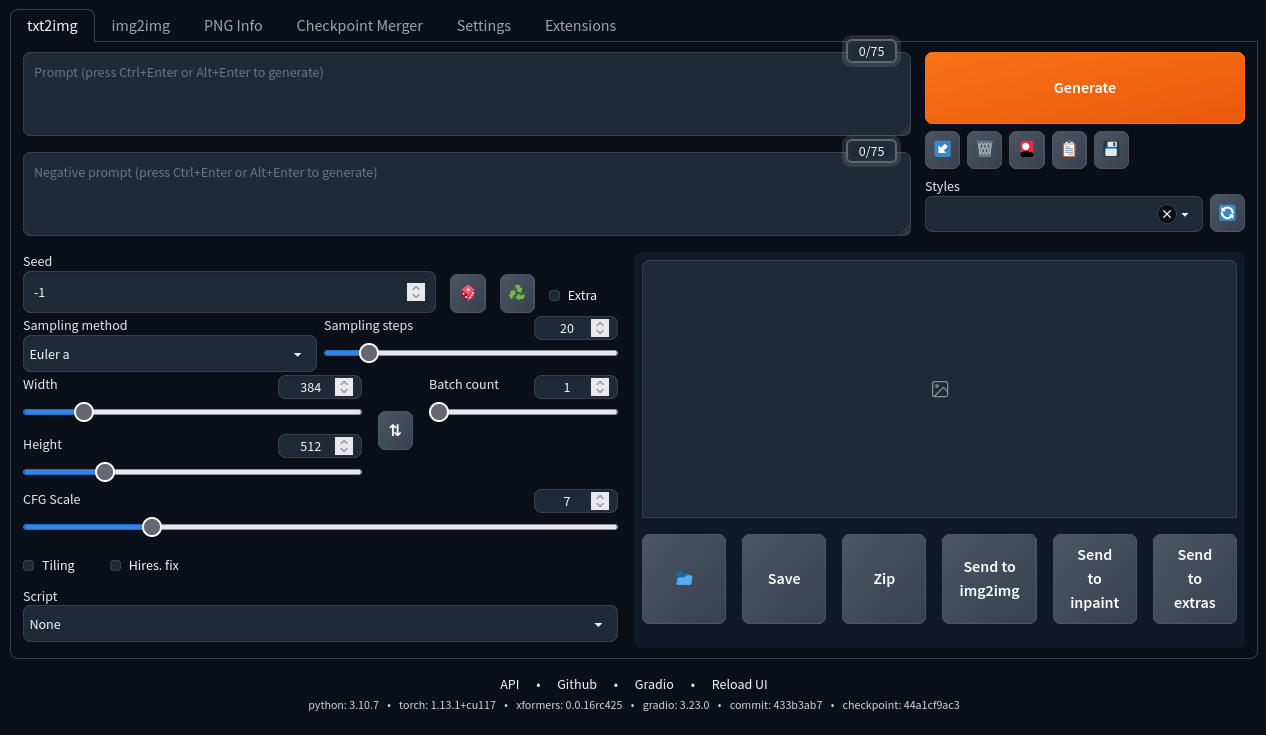Click the Width number stepper

tap(344, 387)
